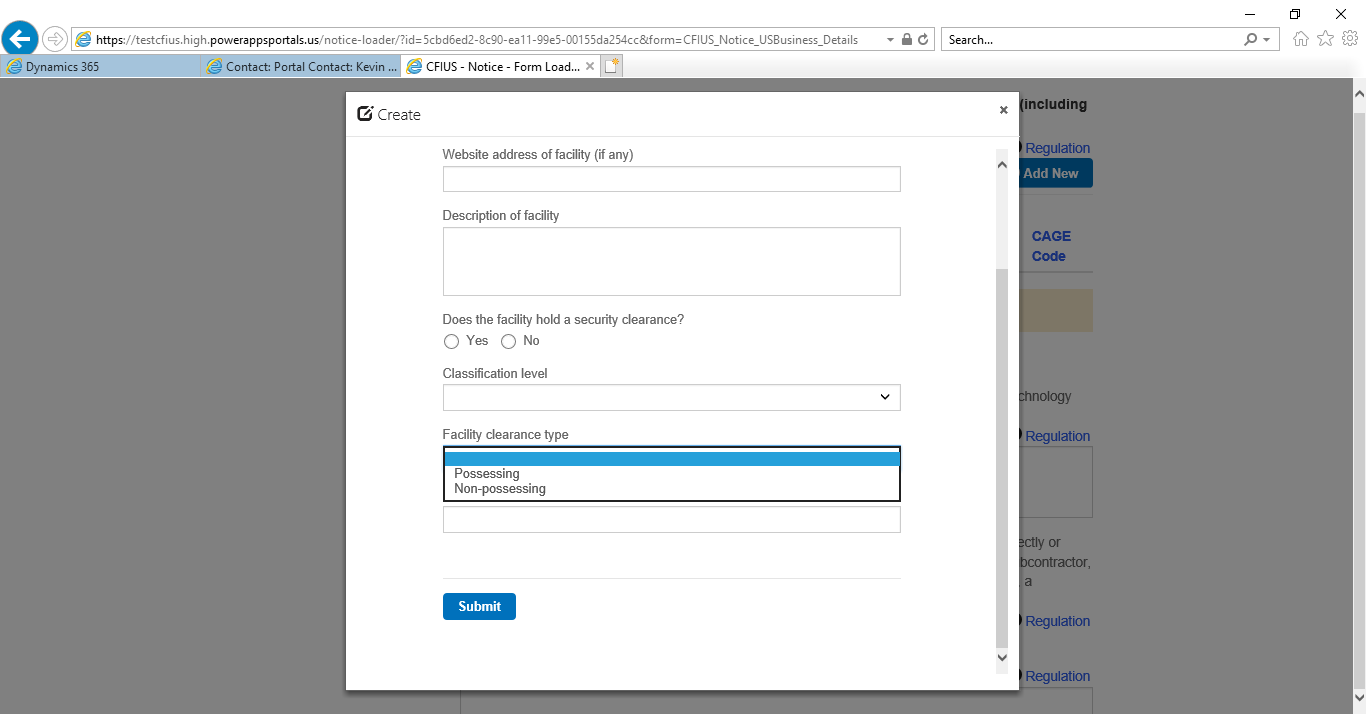
Task: Switch to the Dynamics 365 tab
Action: coord(100,67)
